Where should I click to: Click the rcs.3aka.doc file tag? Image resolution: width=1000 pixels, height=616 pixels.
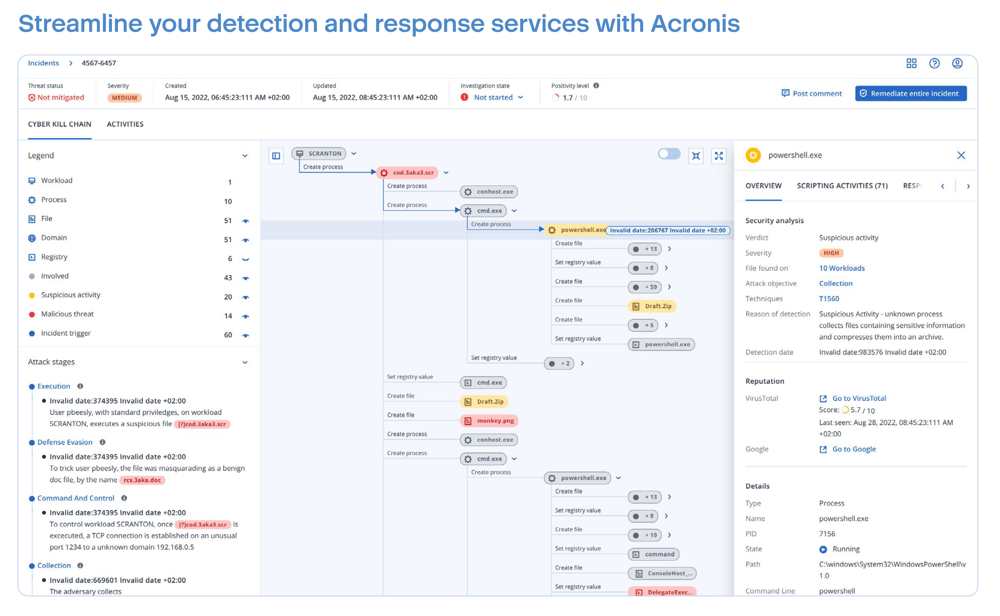143,480
